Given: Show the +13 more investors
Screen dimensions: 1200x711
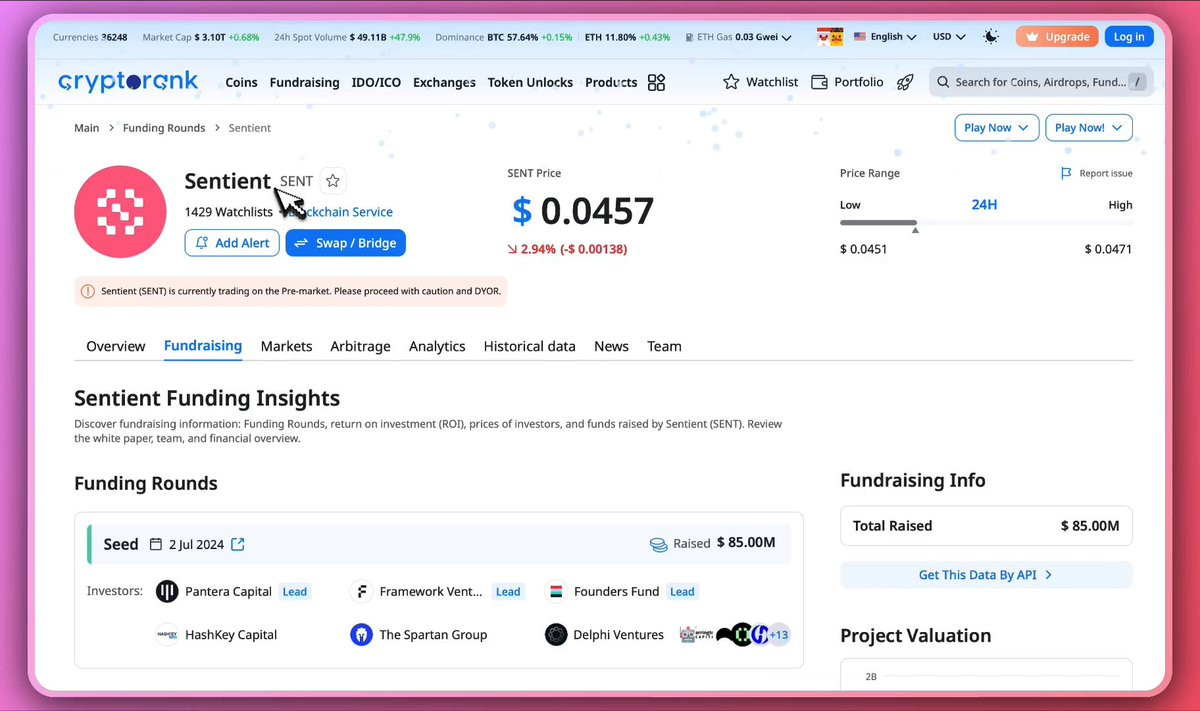Looking at the screenshot, I should [x=778, y=634].
